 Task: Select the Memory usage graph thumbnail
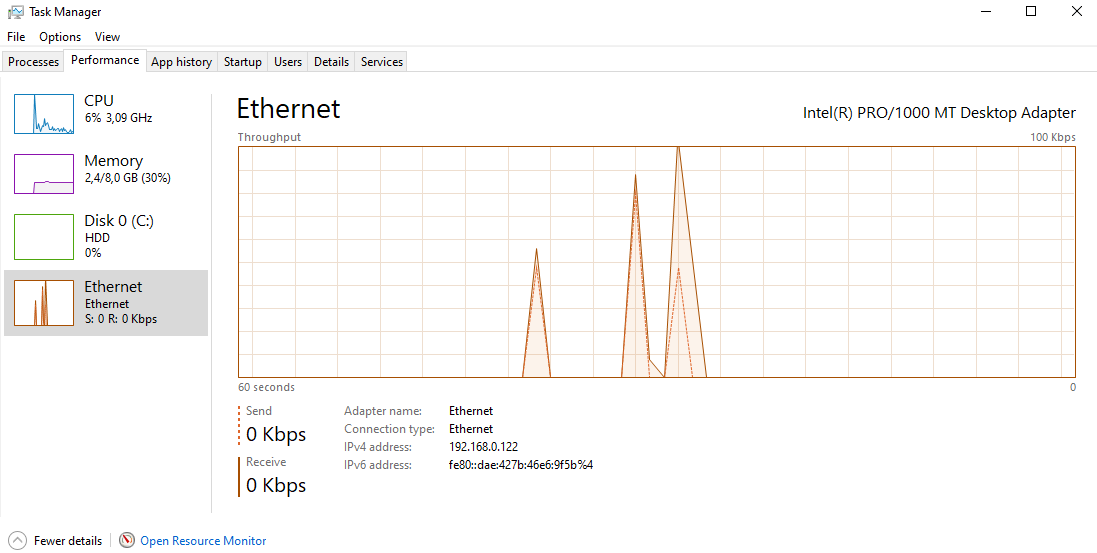click(x=44, y=174)
